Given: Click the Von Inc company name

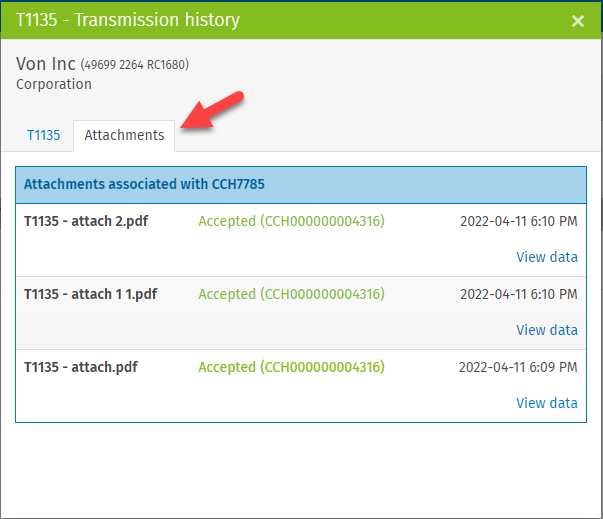Looking at the screenshot, I should (46, 64).
